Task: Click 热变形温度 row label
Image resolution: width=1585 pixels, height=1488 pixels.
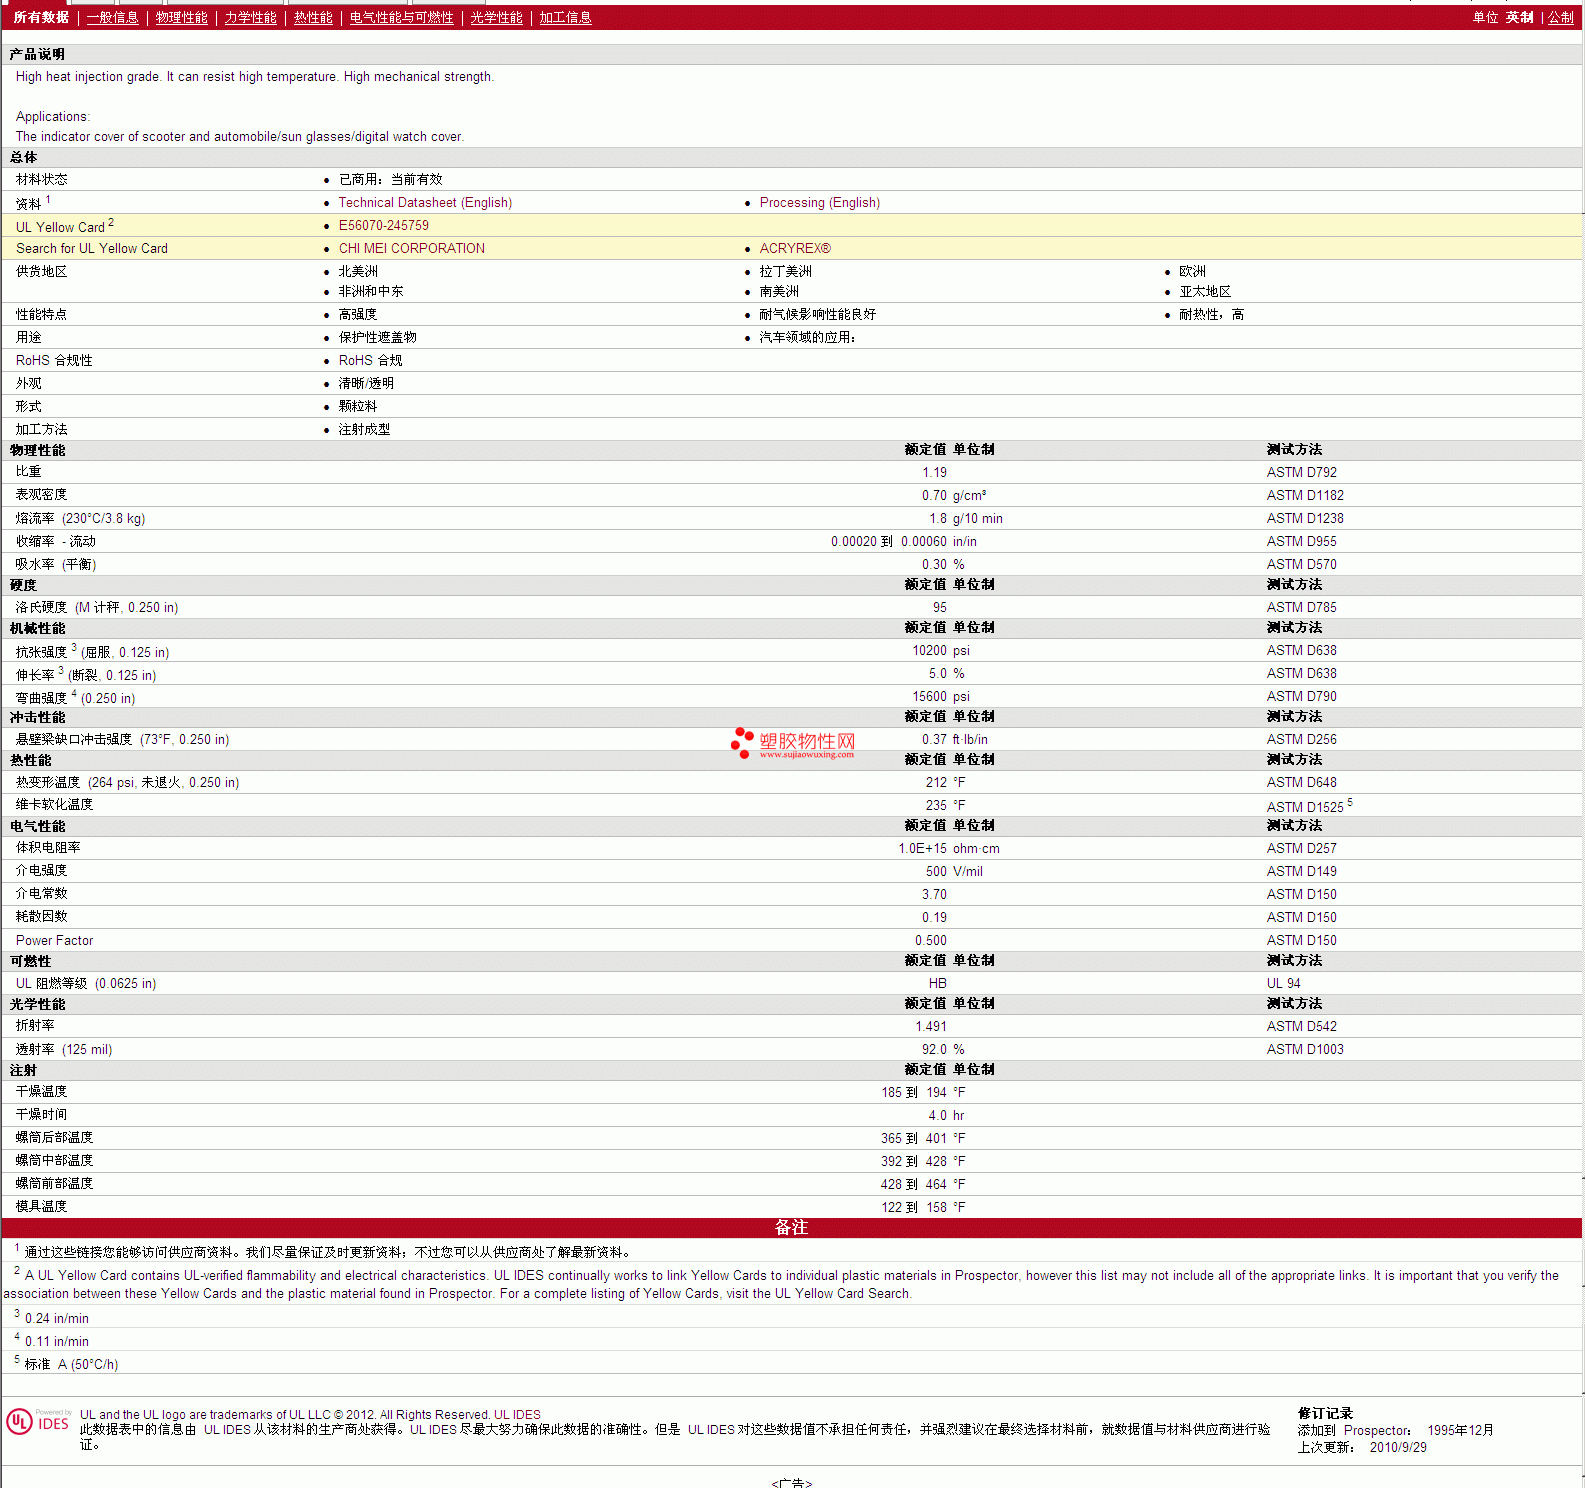Action: 127,782
